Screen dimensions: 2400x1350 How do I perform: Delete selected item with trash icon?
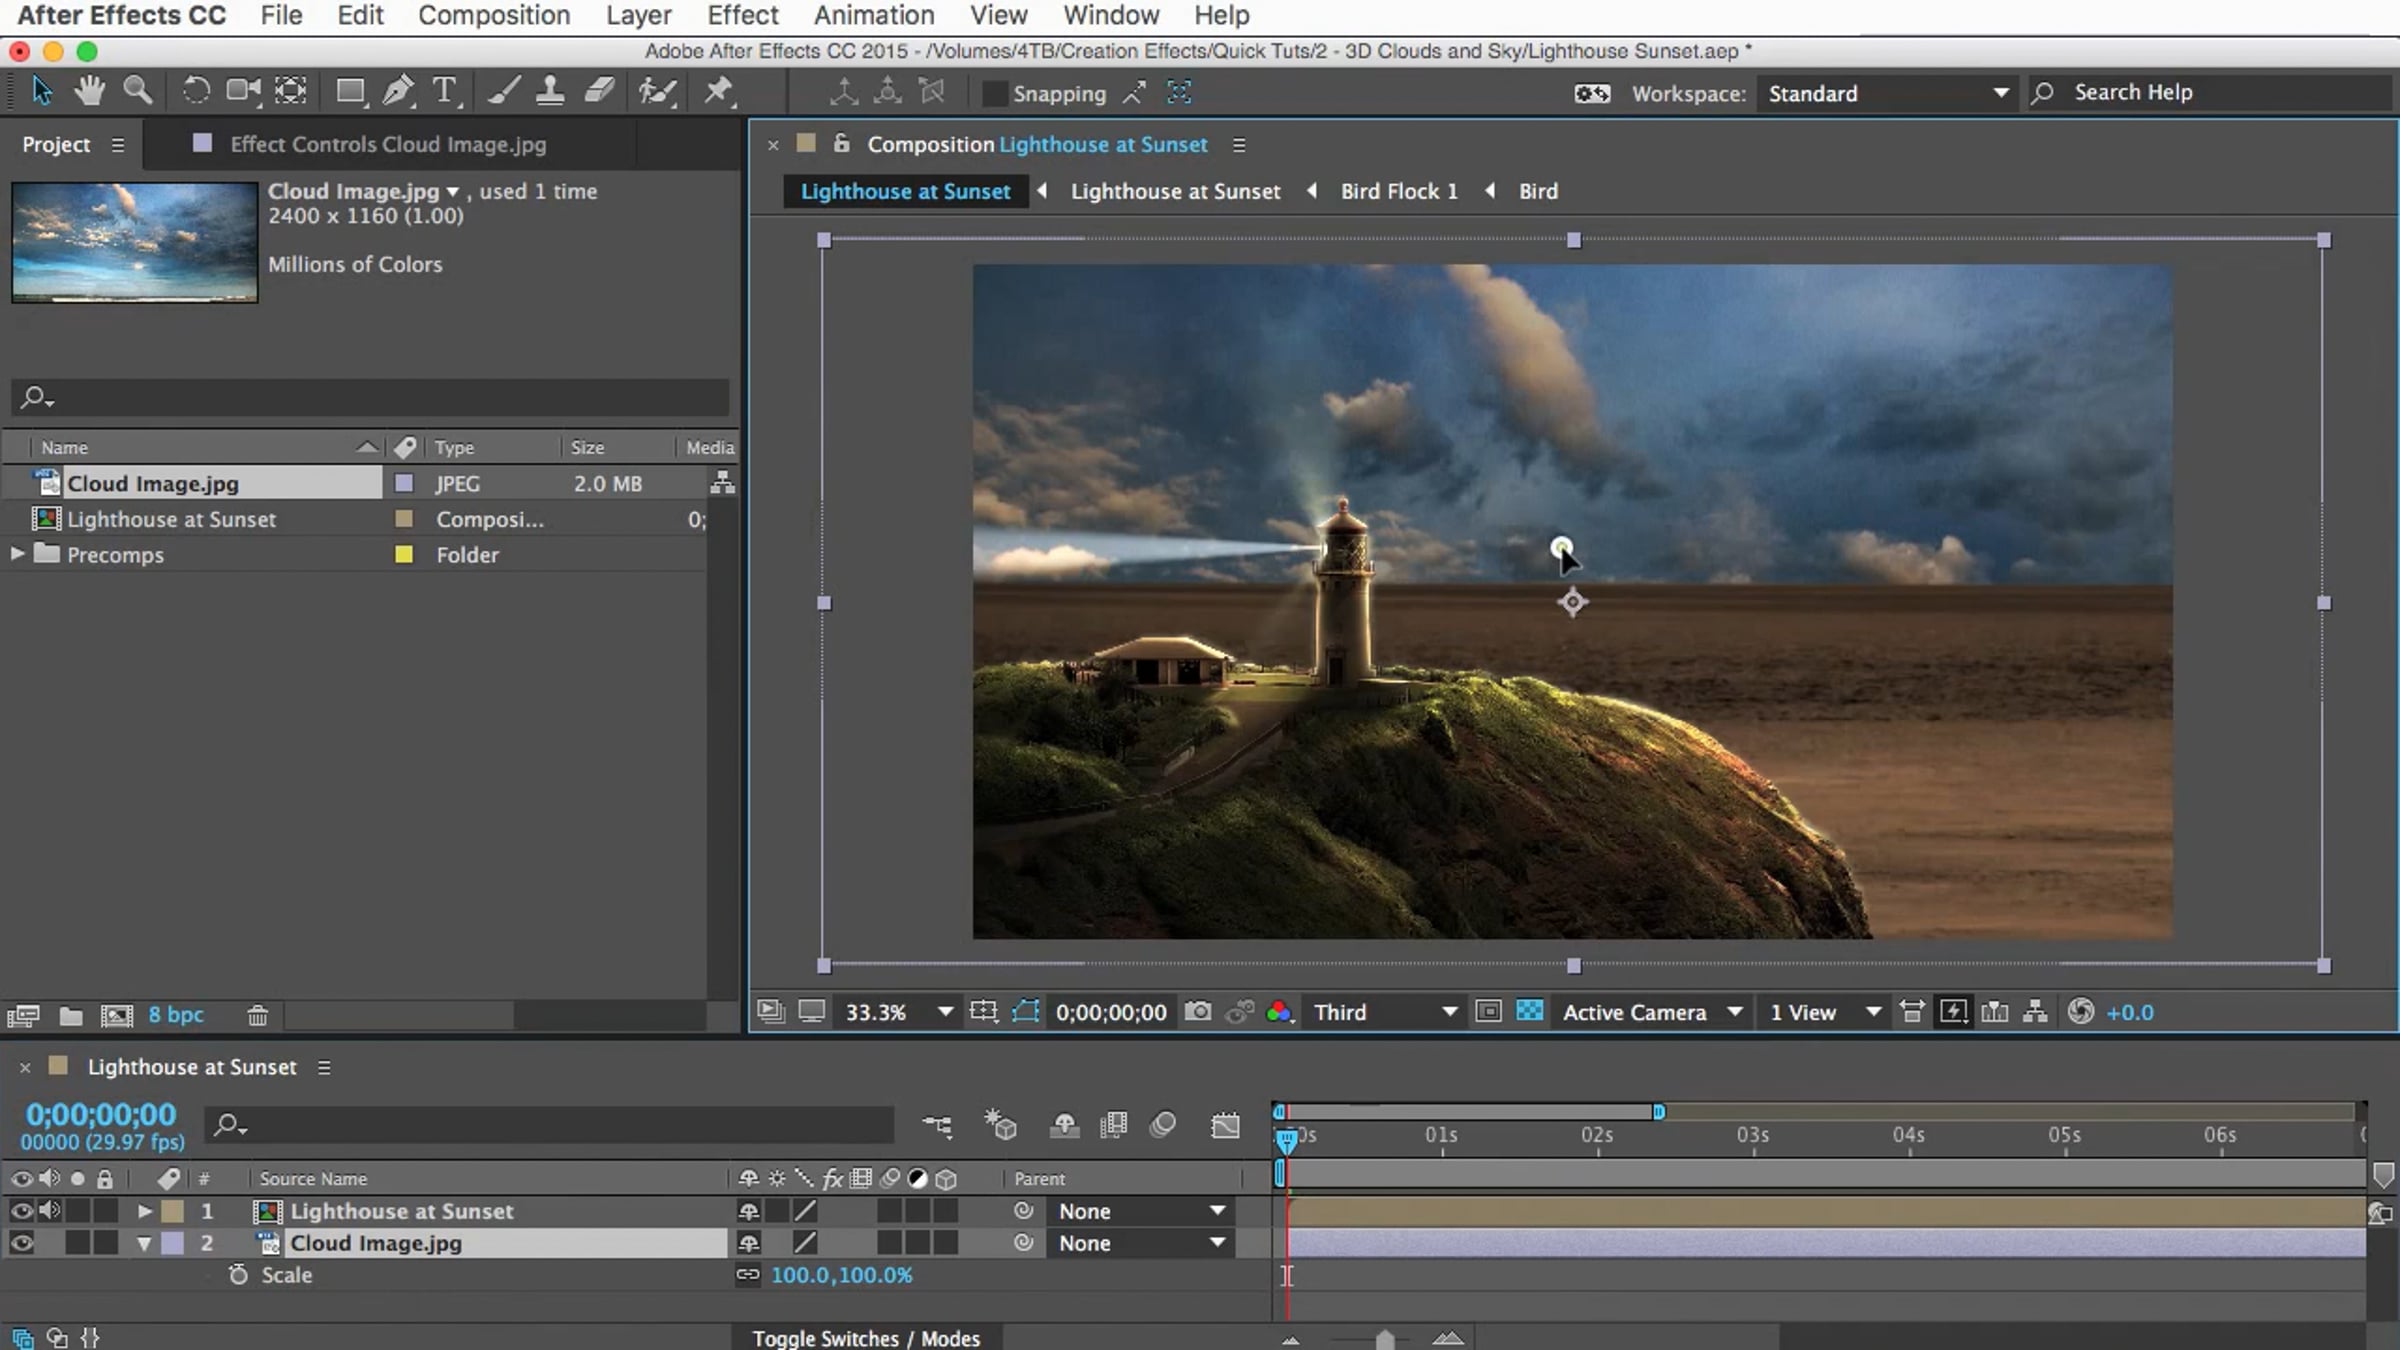[257, 1015]
